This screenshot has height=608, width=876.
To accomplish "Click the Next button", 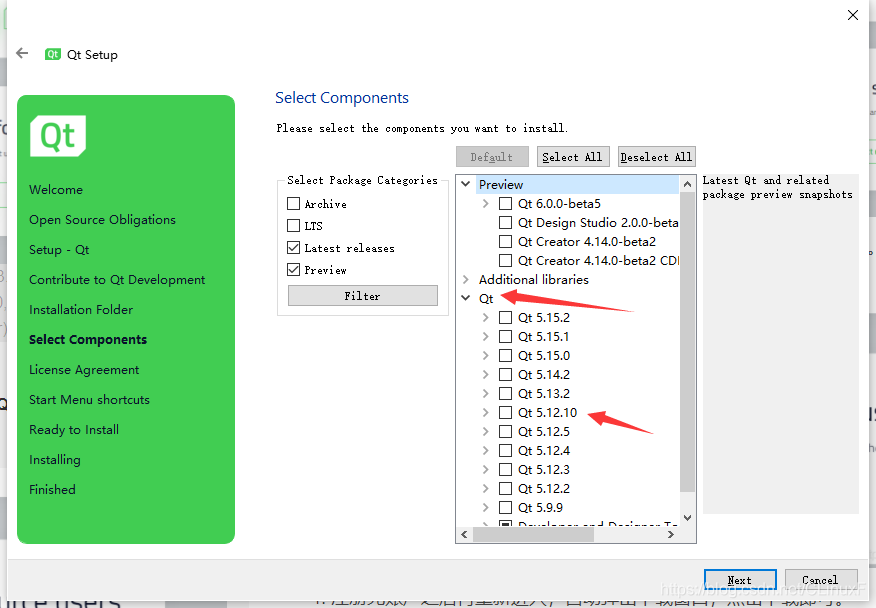I will coord(740,580).
